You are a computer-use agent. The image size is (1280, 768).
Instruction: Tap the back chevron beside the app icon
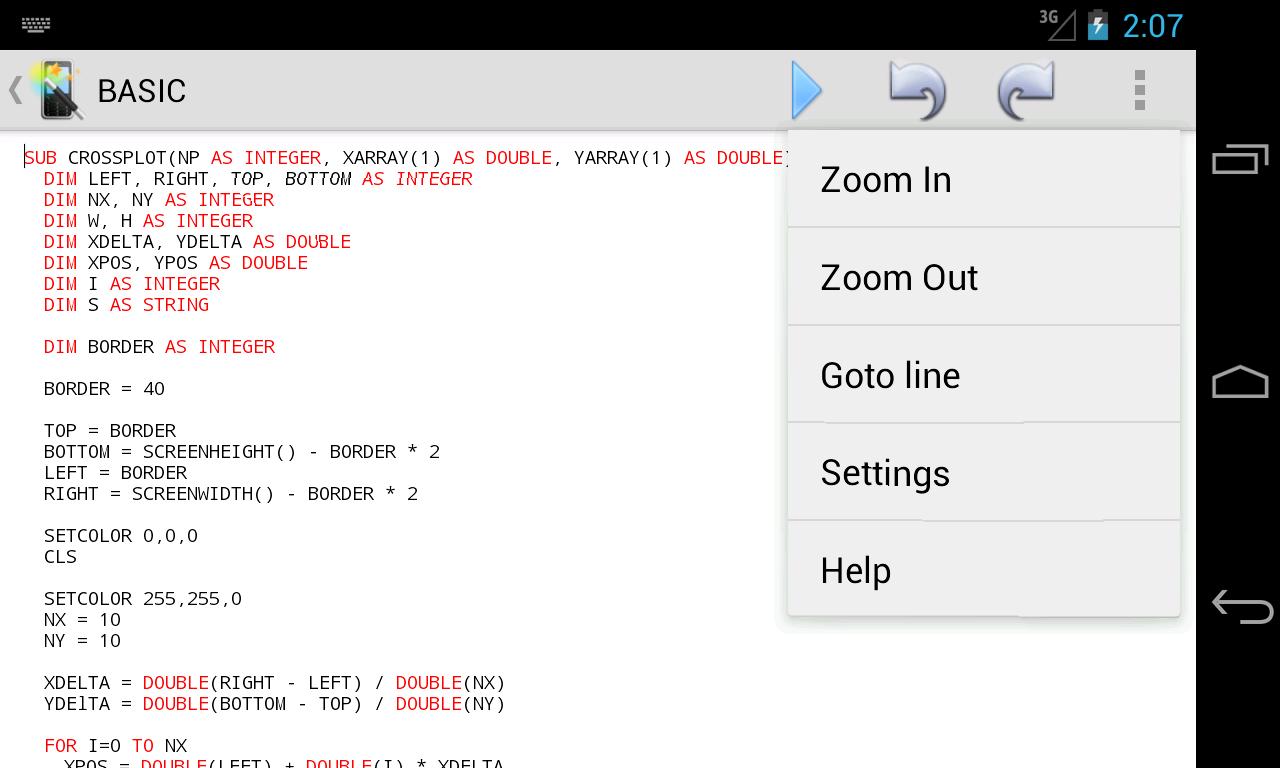click(x=15, y=90)
